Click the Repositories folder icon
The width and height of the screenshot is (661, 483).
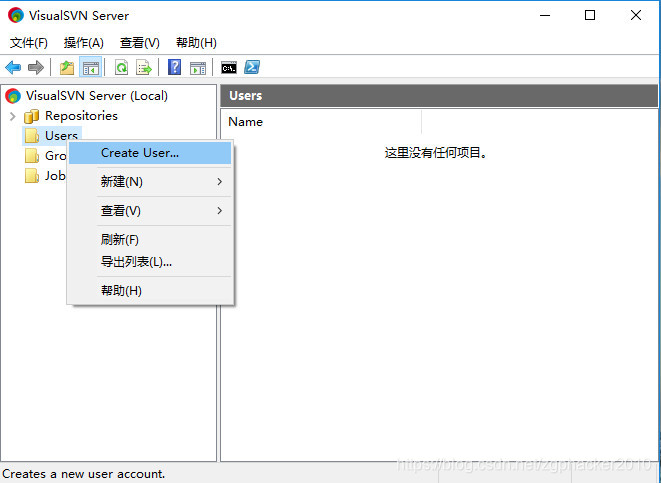[32, 116]
